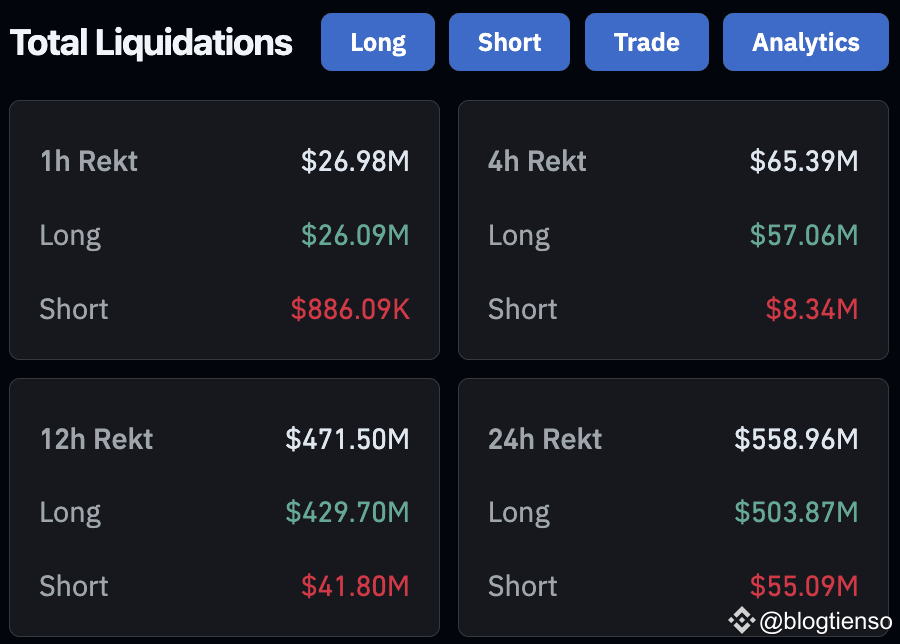Click the 4h total $65.39M value

click(804, 161)
